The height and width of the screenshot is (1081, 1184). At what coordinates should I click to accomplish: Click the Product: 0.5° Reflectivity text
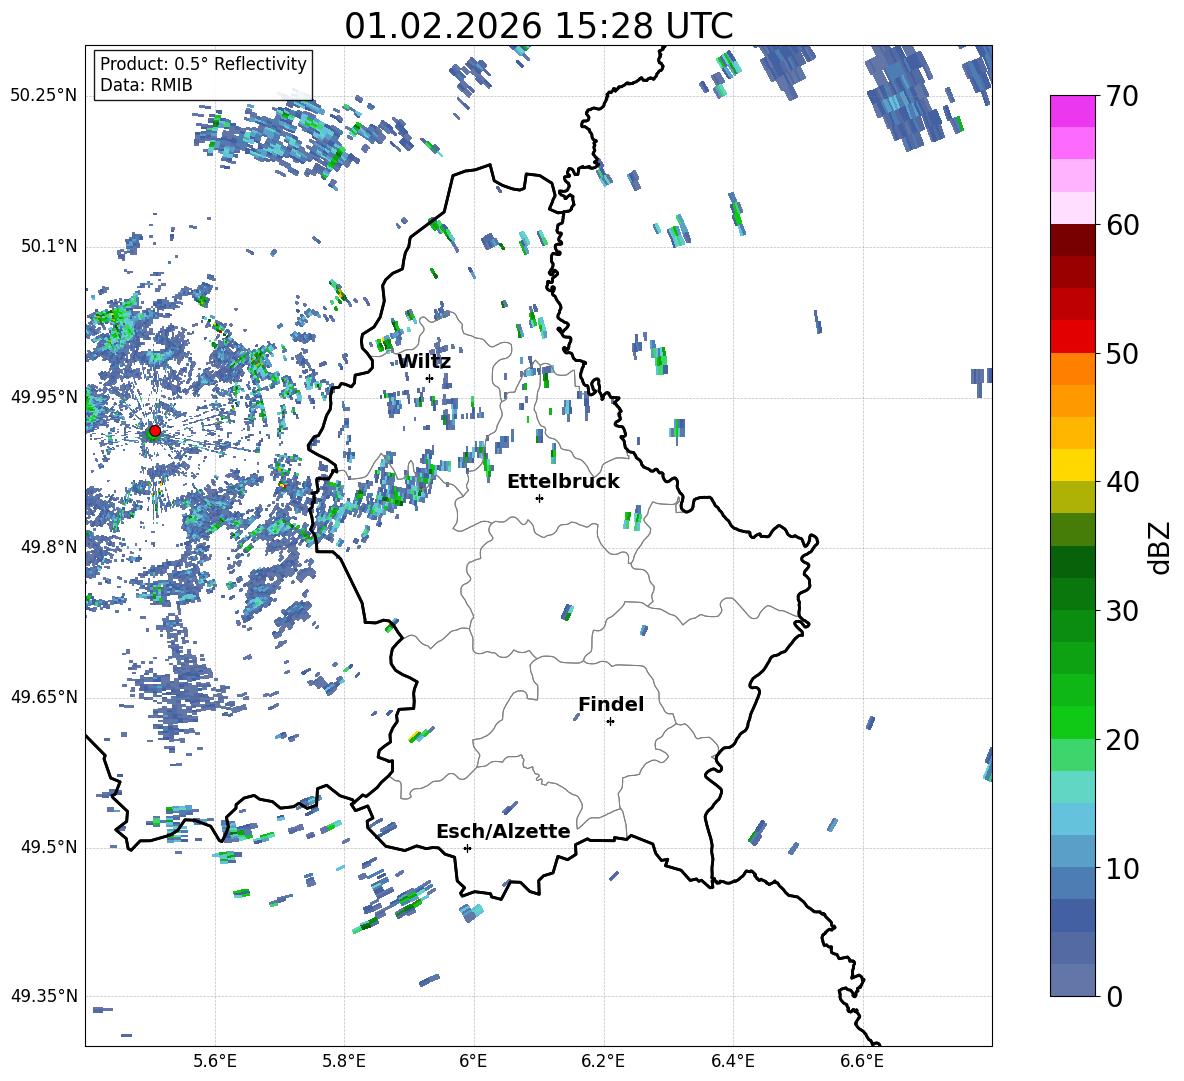203,63
